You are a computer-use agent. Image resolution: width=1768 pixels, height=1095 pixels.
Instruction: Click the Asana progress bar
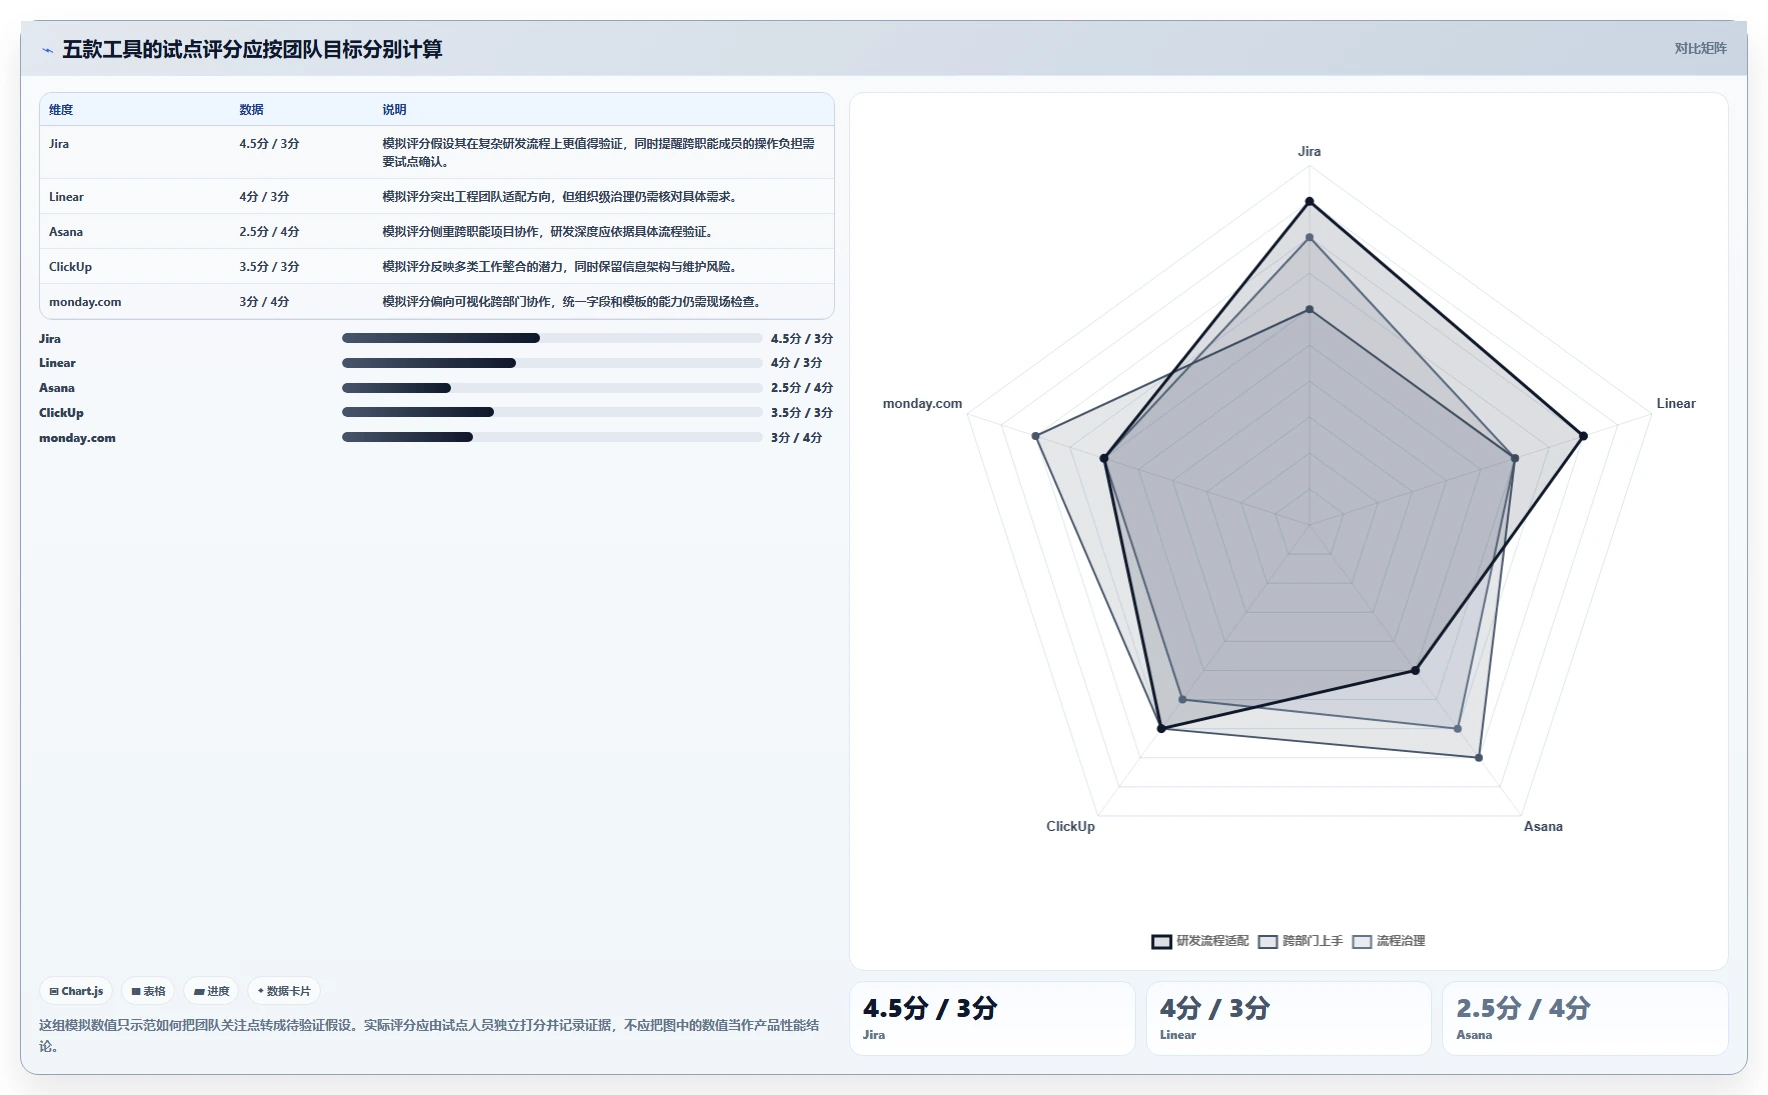tap(552, 388)
